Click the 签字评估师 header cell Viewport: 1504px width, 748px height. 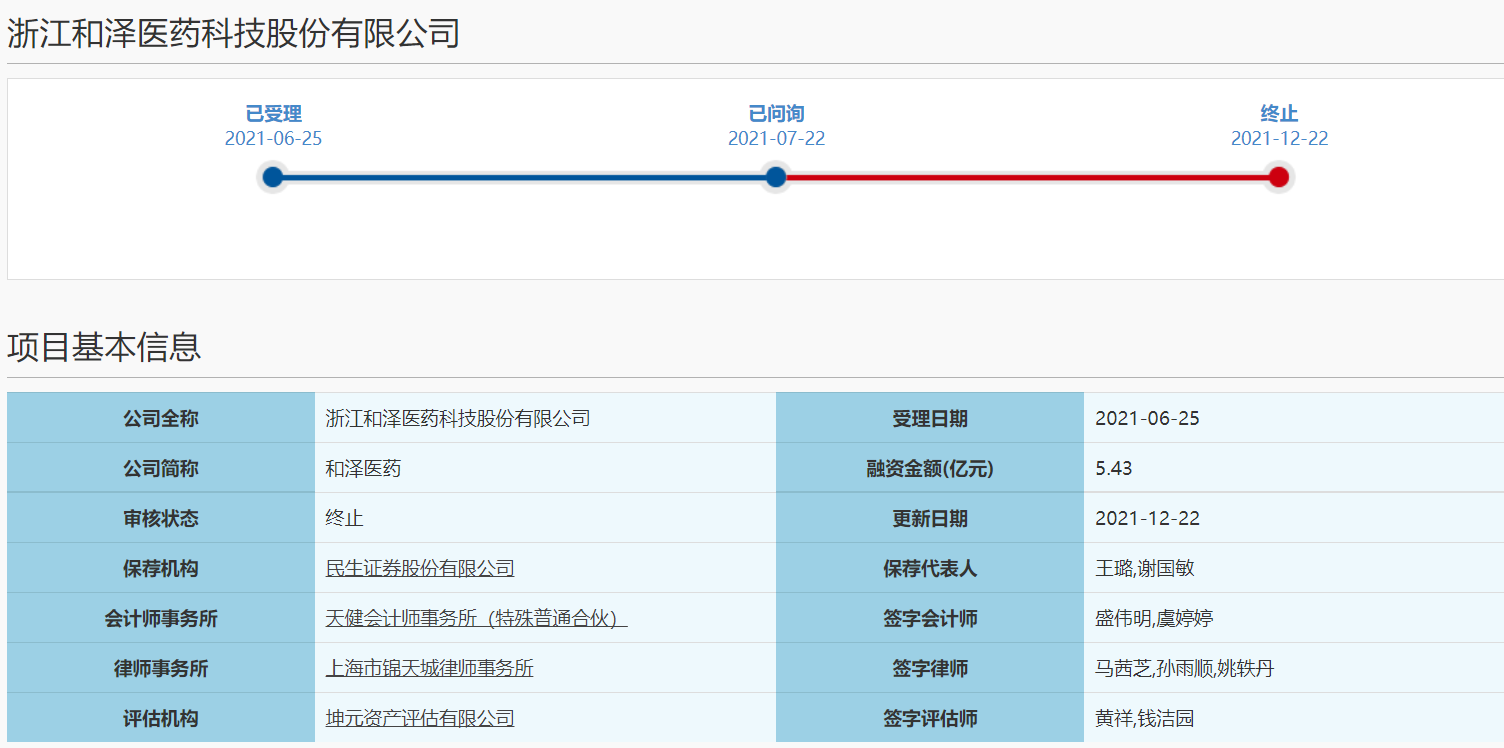click(930, 718)
